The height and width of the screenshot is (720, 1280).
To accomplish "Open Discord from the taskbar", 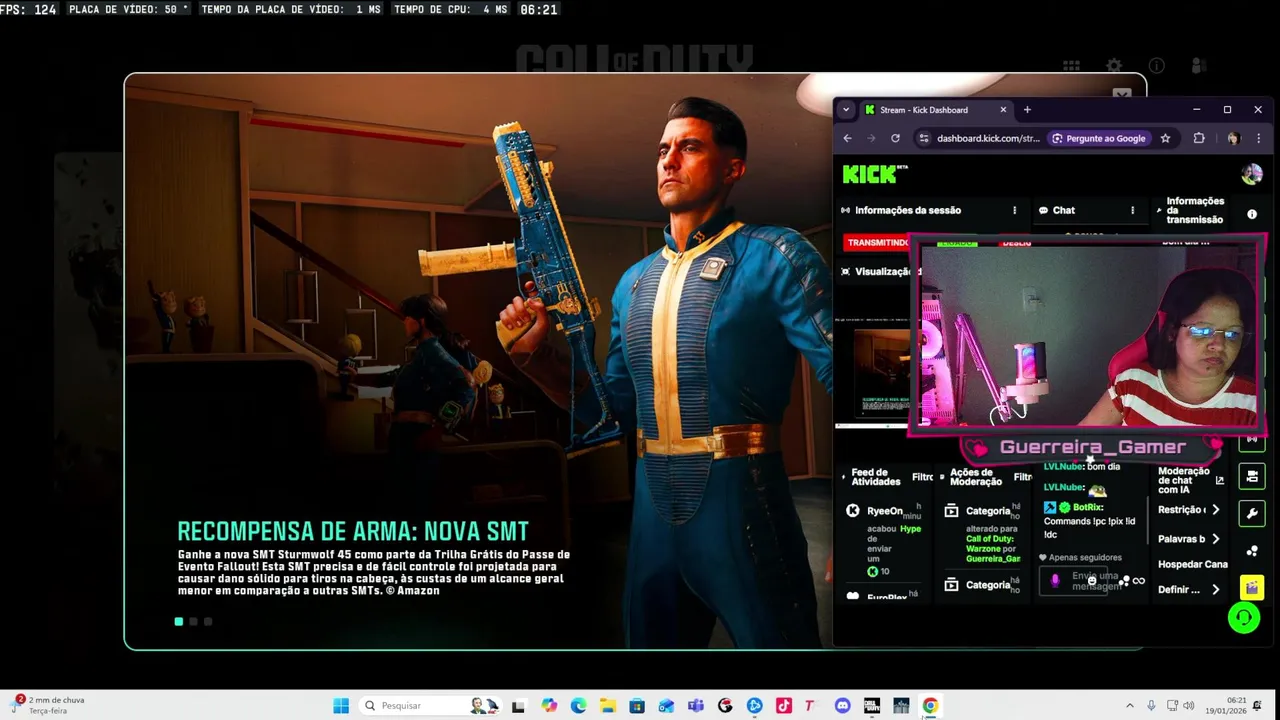I will 842,706.
